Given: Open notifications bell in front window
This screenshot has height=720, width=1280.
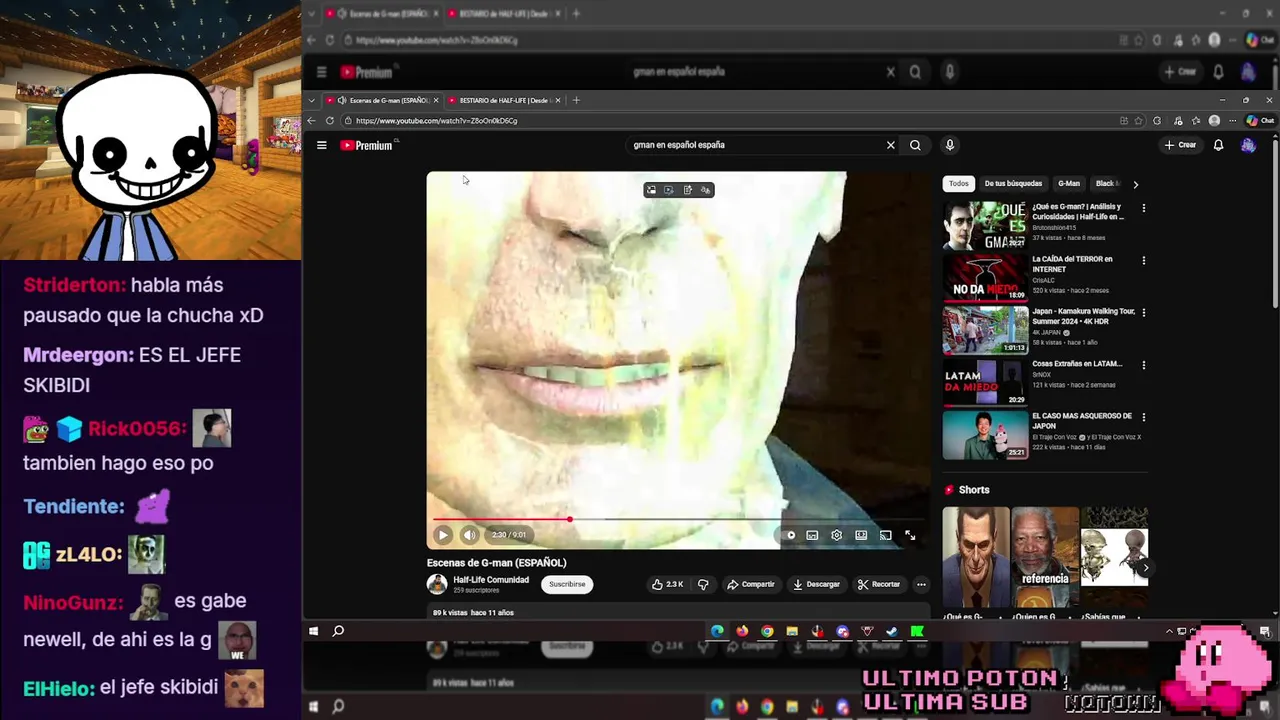Looking at the screenshot, I should (x=1218, y=145).
